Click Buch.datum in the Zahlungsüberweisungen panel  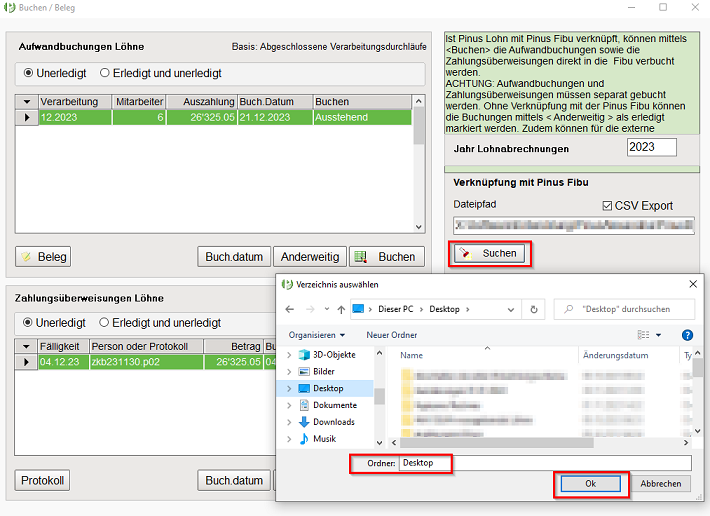[234, 480]
